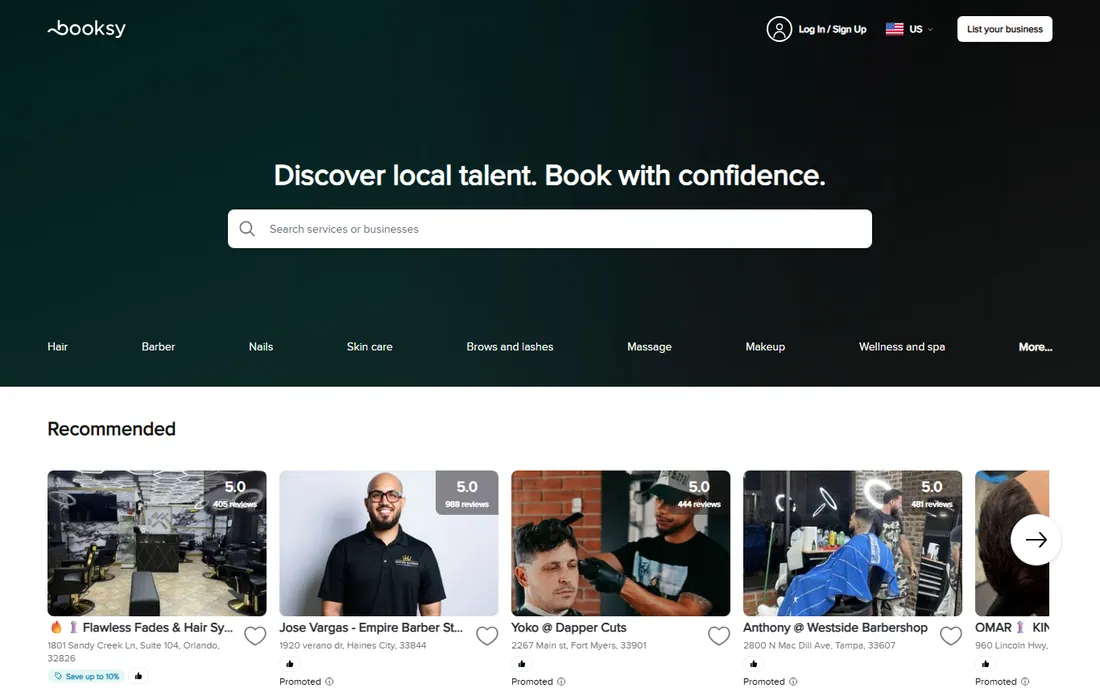1100x688 pixels.
Task: Open Anthony @ Westside Barbershop photo
Action: [852, 543]
